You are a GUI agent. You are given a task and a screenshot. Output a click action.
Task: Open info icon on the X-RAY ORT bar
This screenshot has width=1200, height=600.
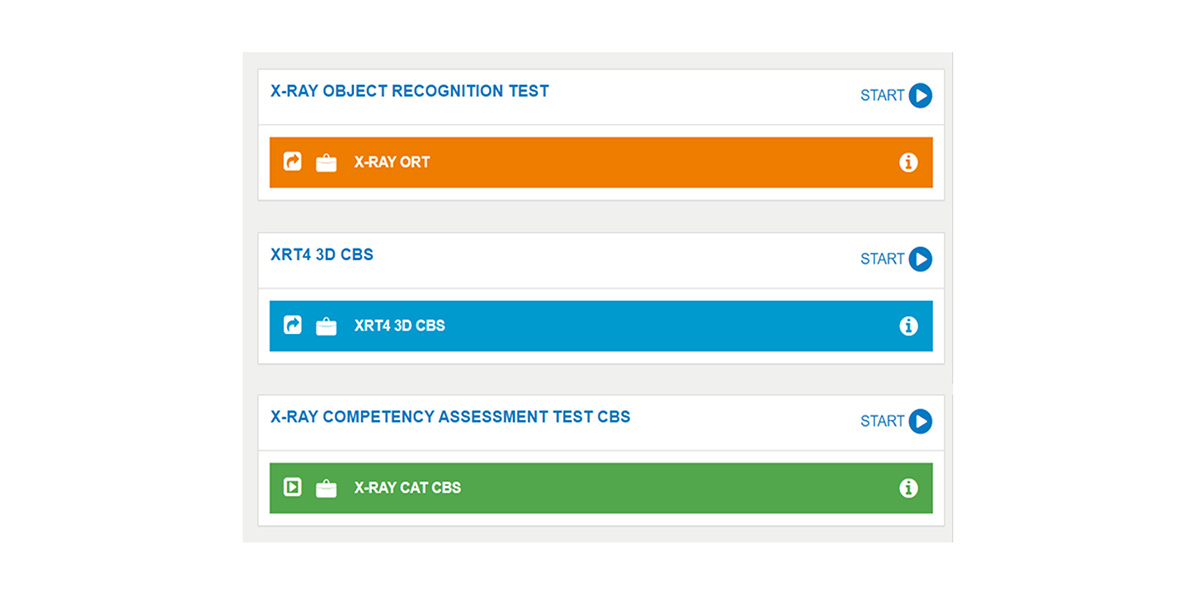click(x=908, y=162)
